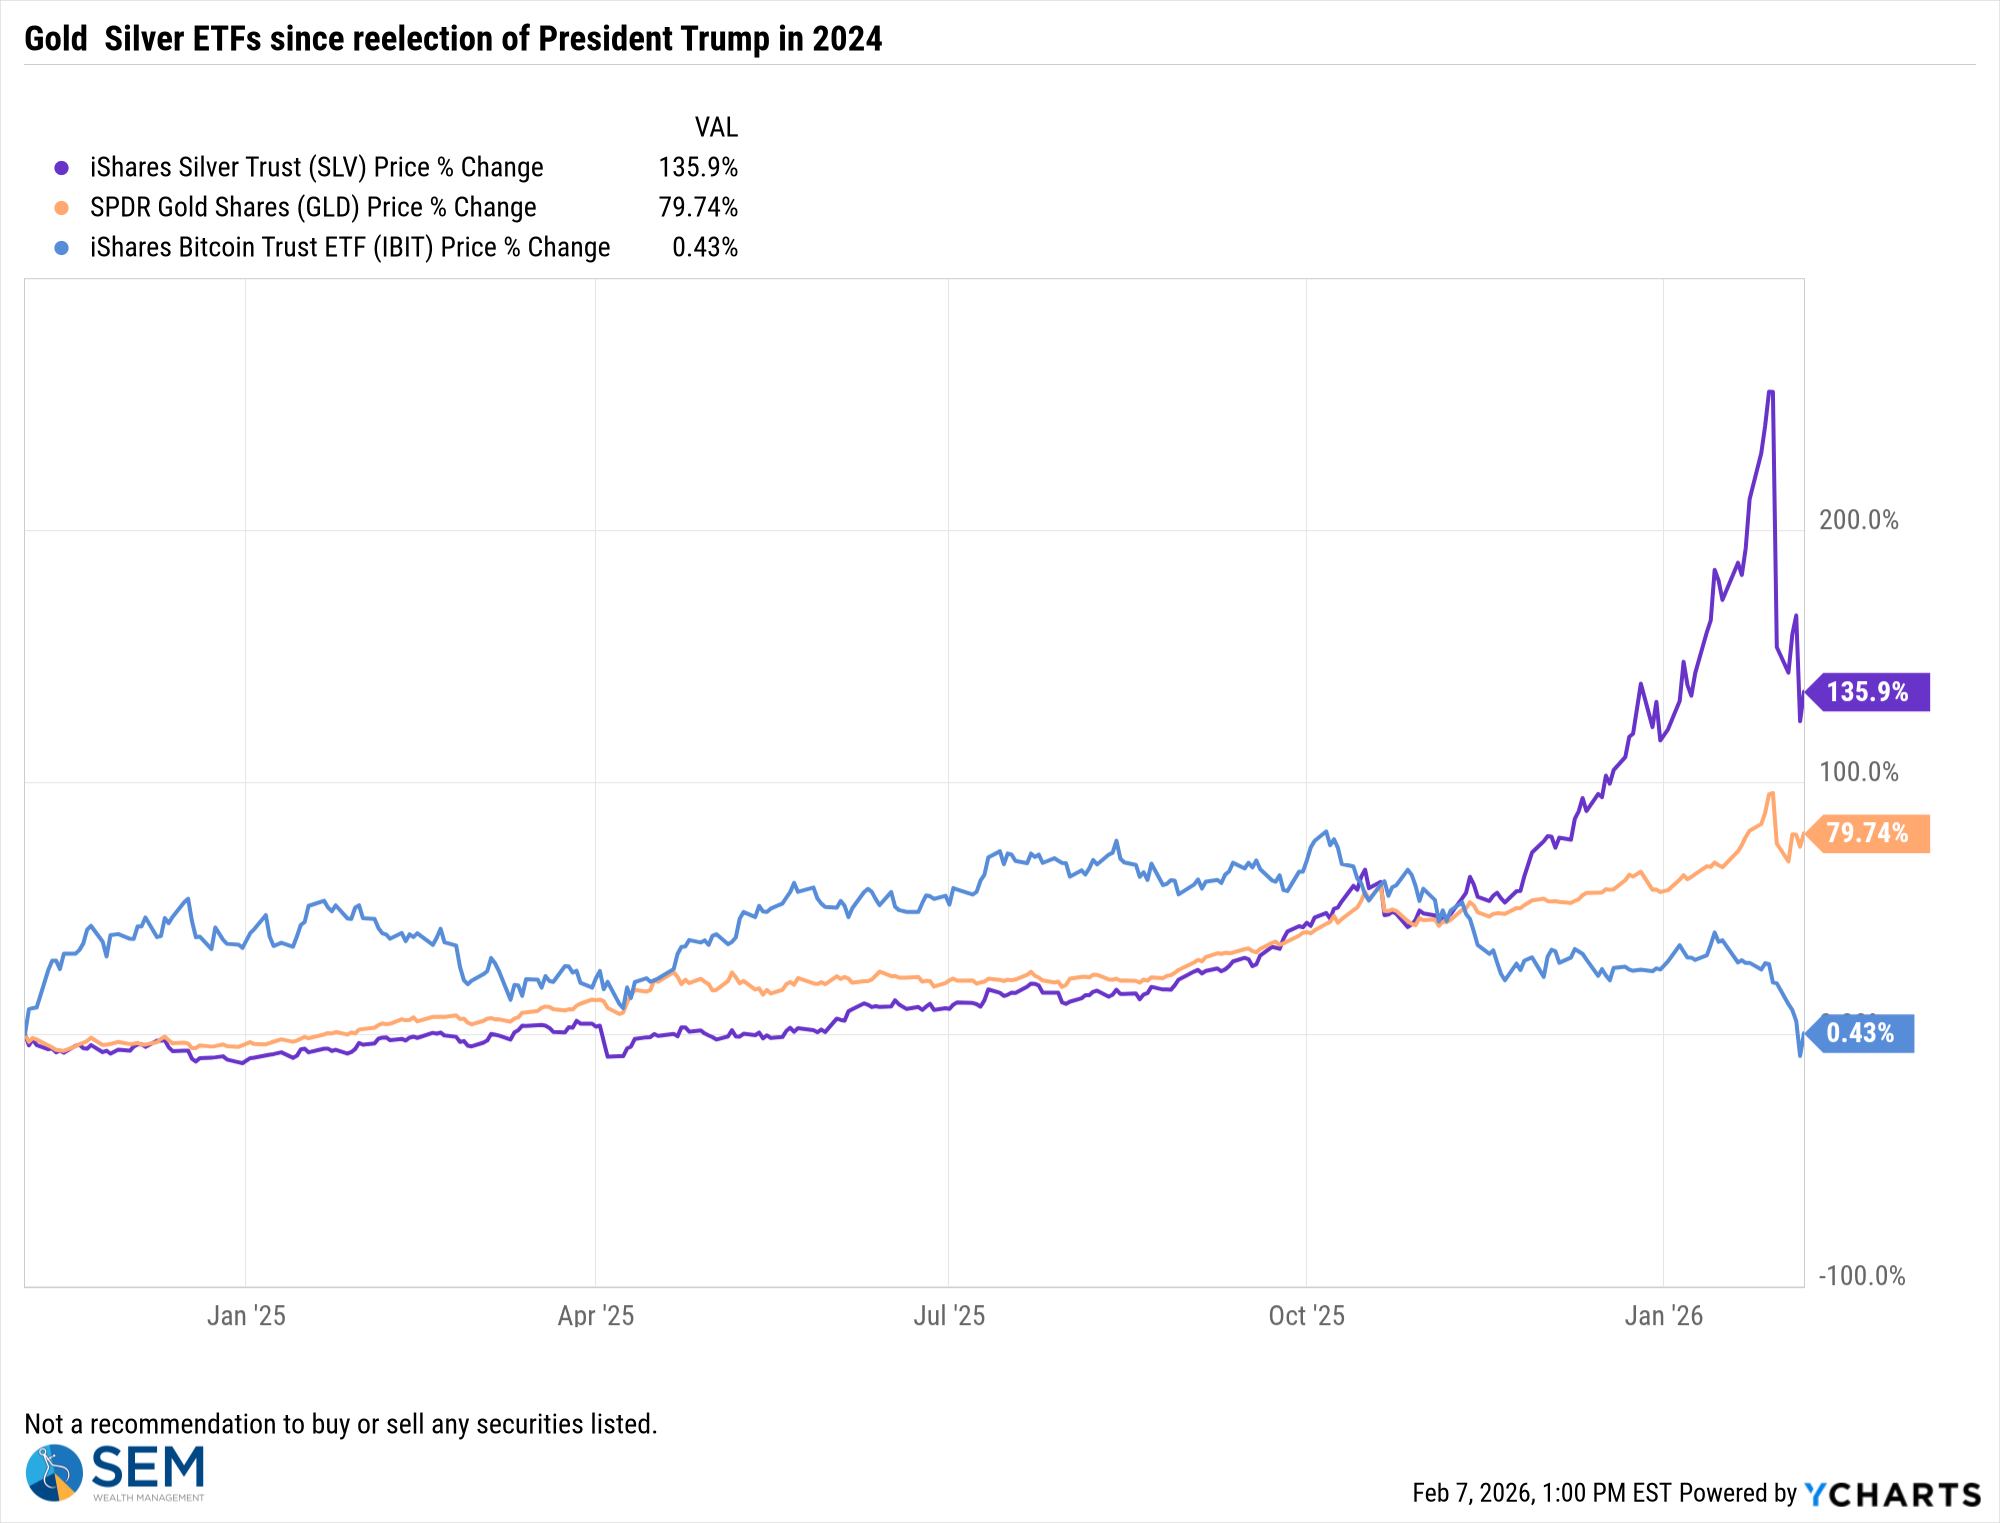
Task: Click the chart title text
Action: (x=453, y=39)
